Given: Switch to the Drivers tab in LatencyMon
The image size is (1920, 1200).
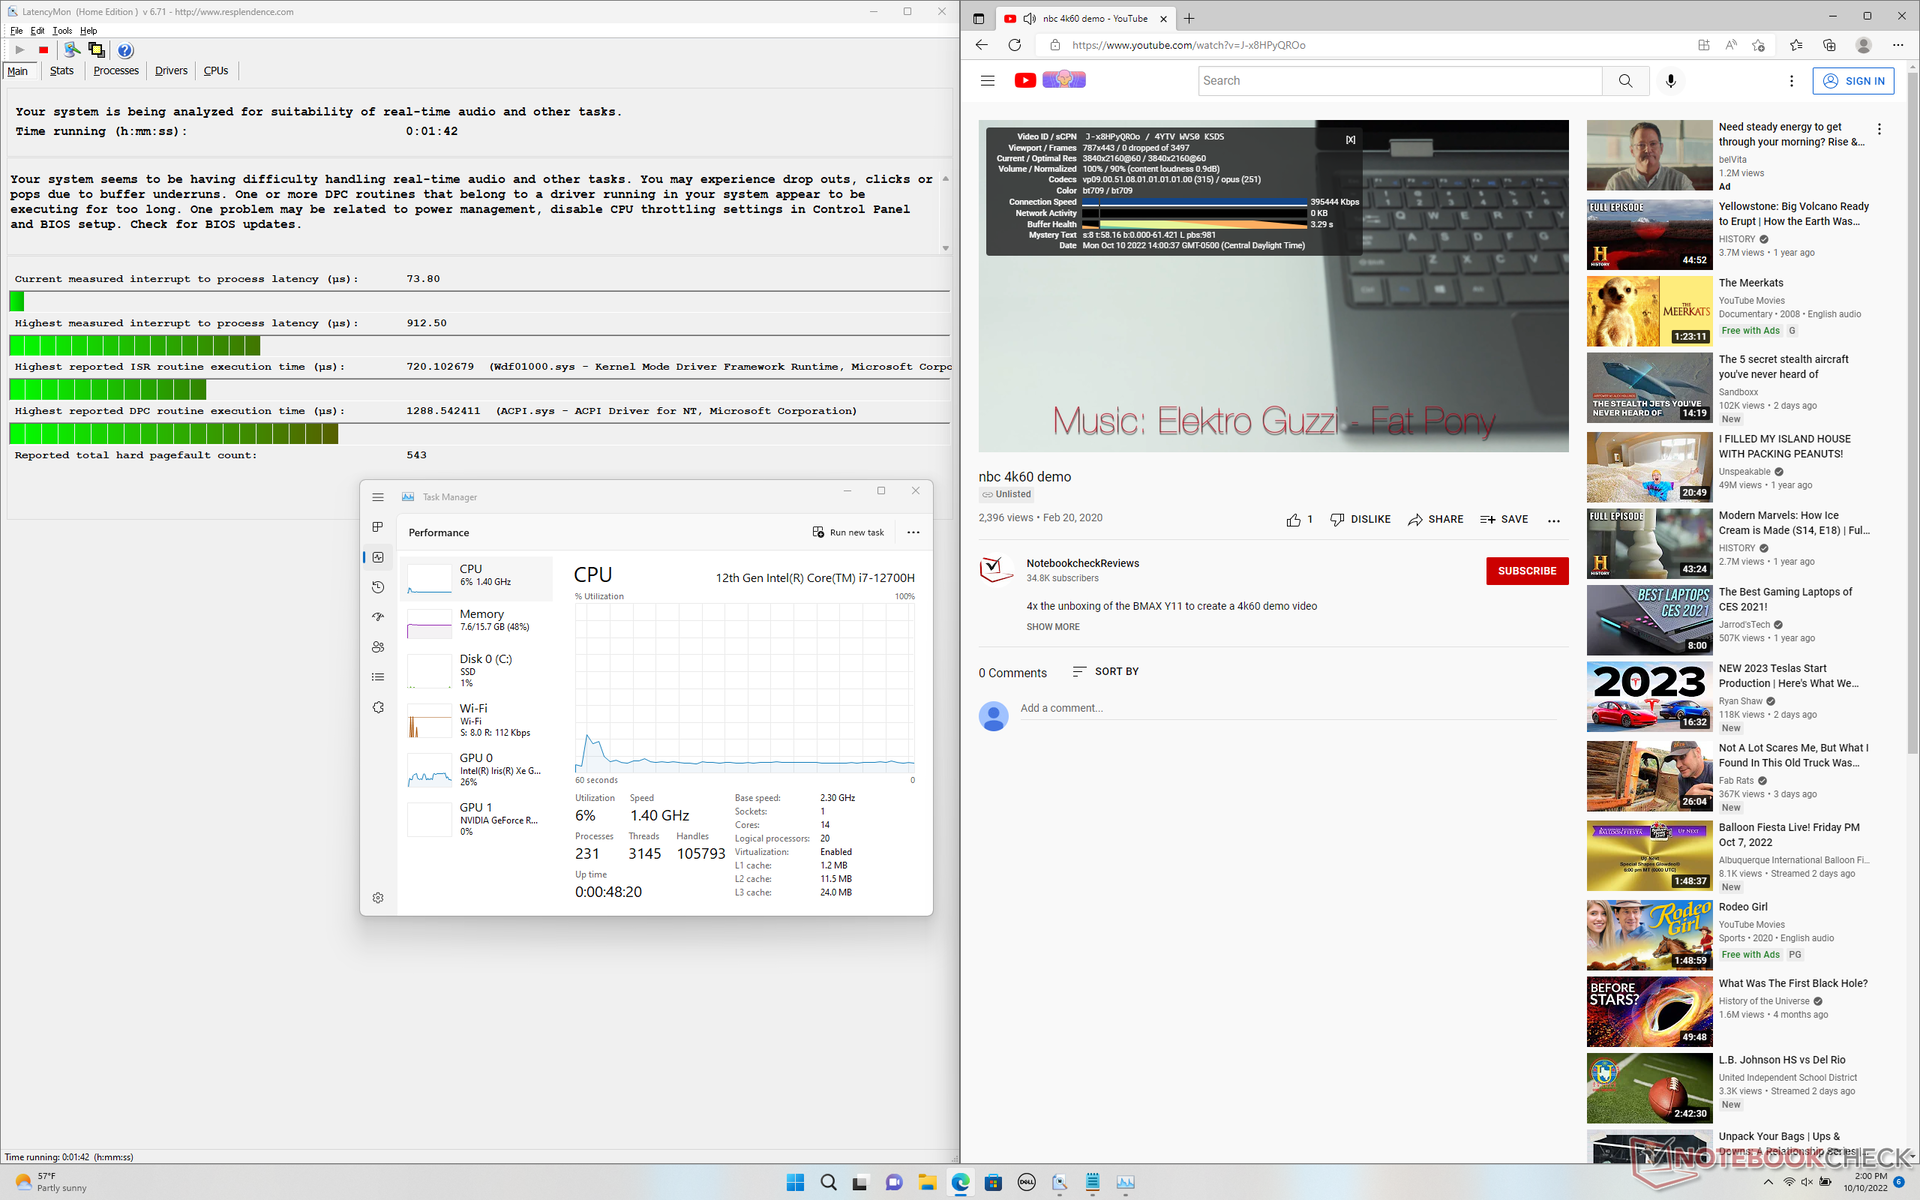Looking at the screenshot, I should pyautogui.click(x=171, y=71).
